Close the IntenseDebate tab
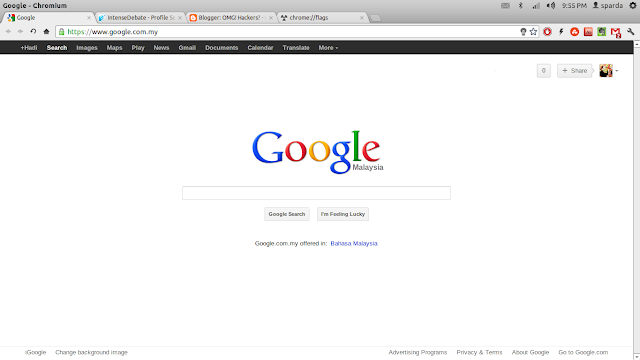 pos(180,18)
